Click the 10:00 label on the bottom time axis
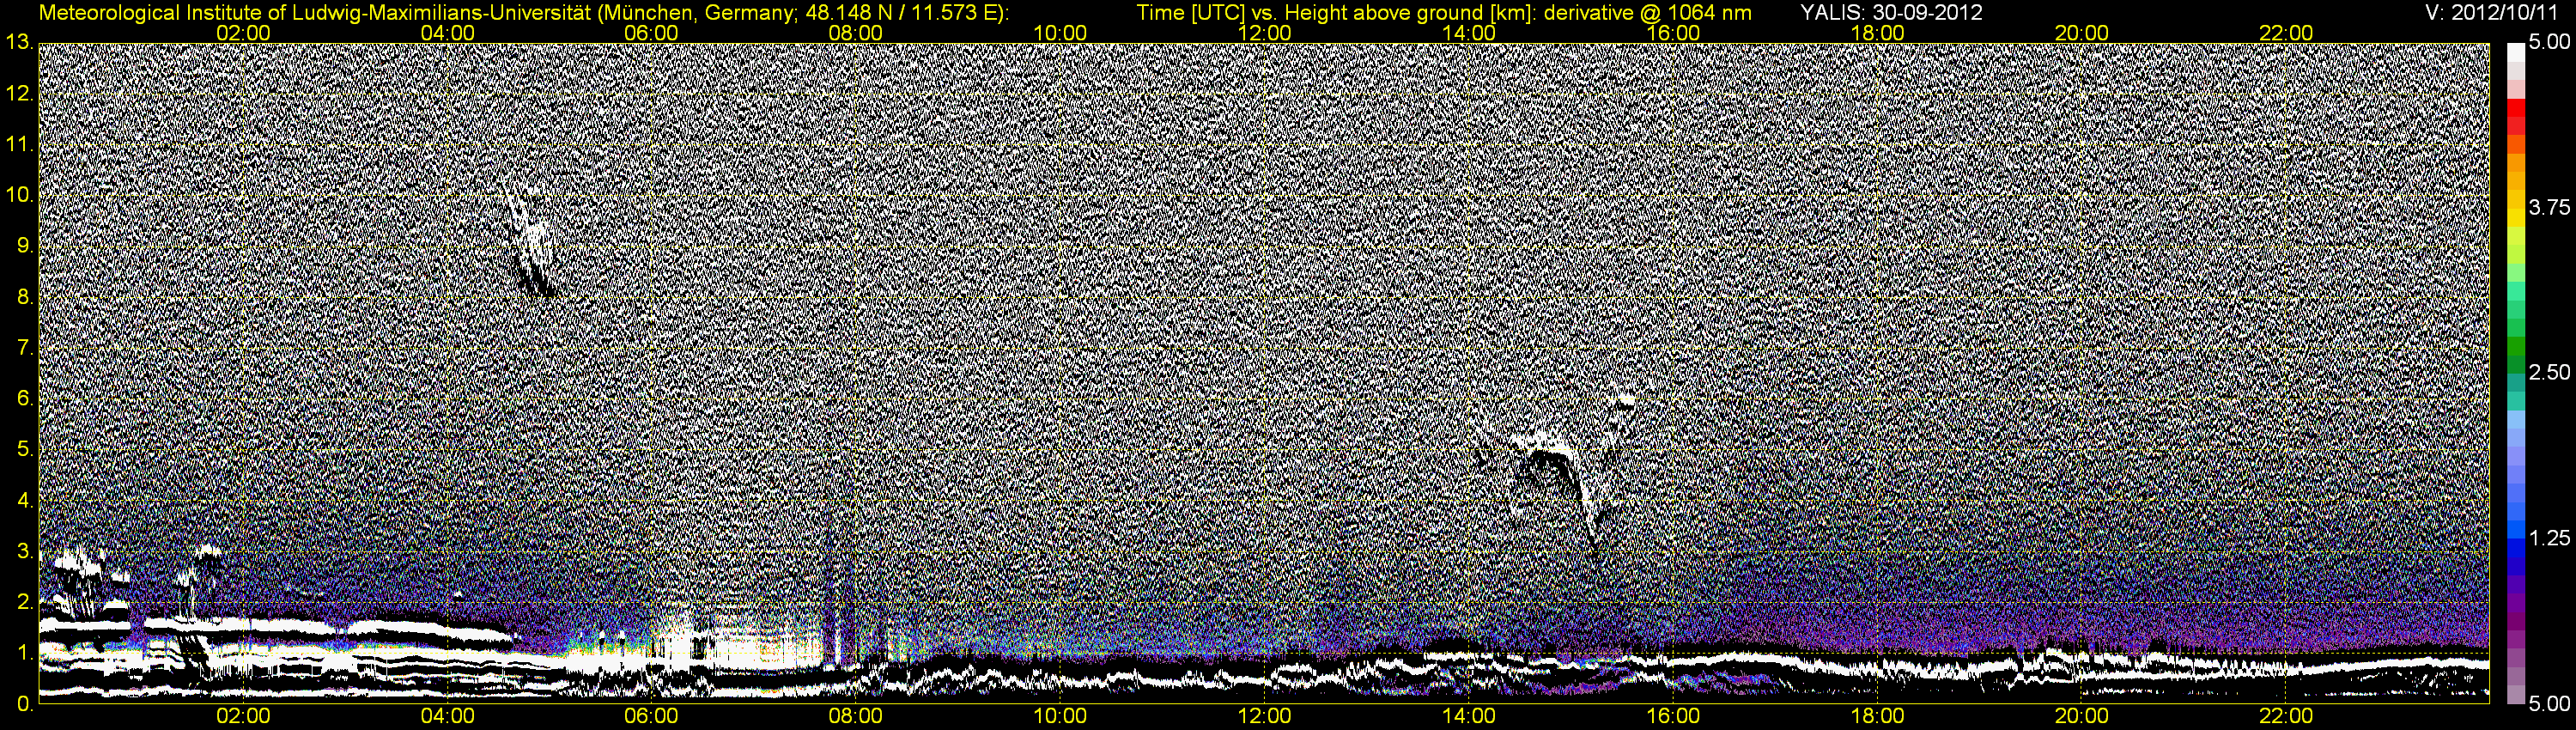The width and height of the screenshot is (2576, 730). pos(1060,716)
